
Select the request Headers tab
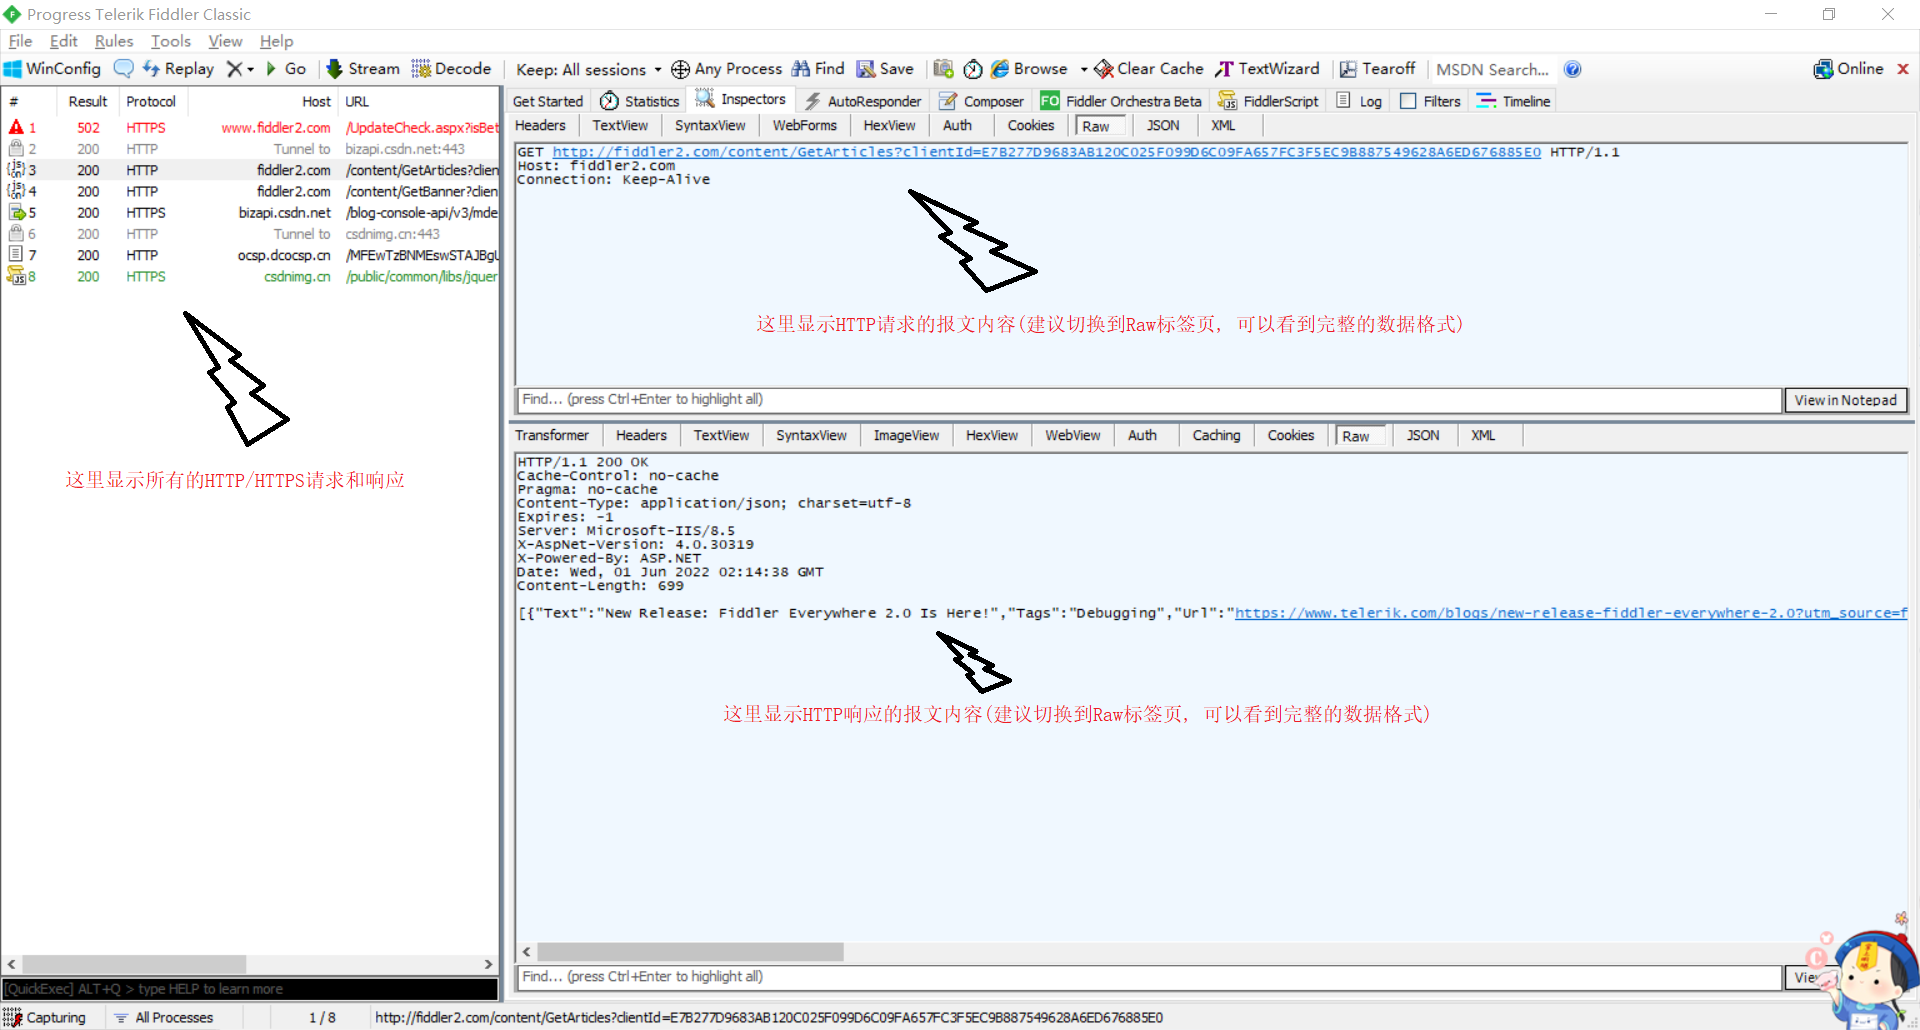coord(540,126)
